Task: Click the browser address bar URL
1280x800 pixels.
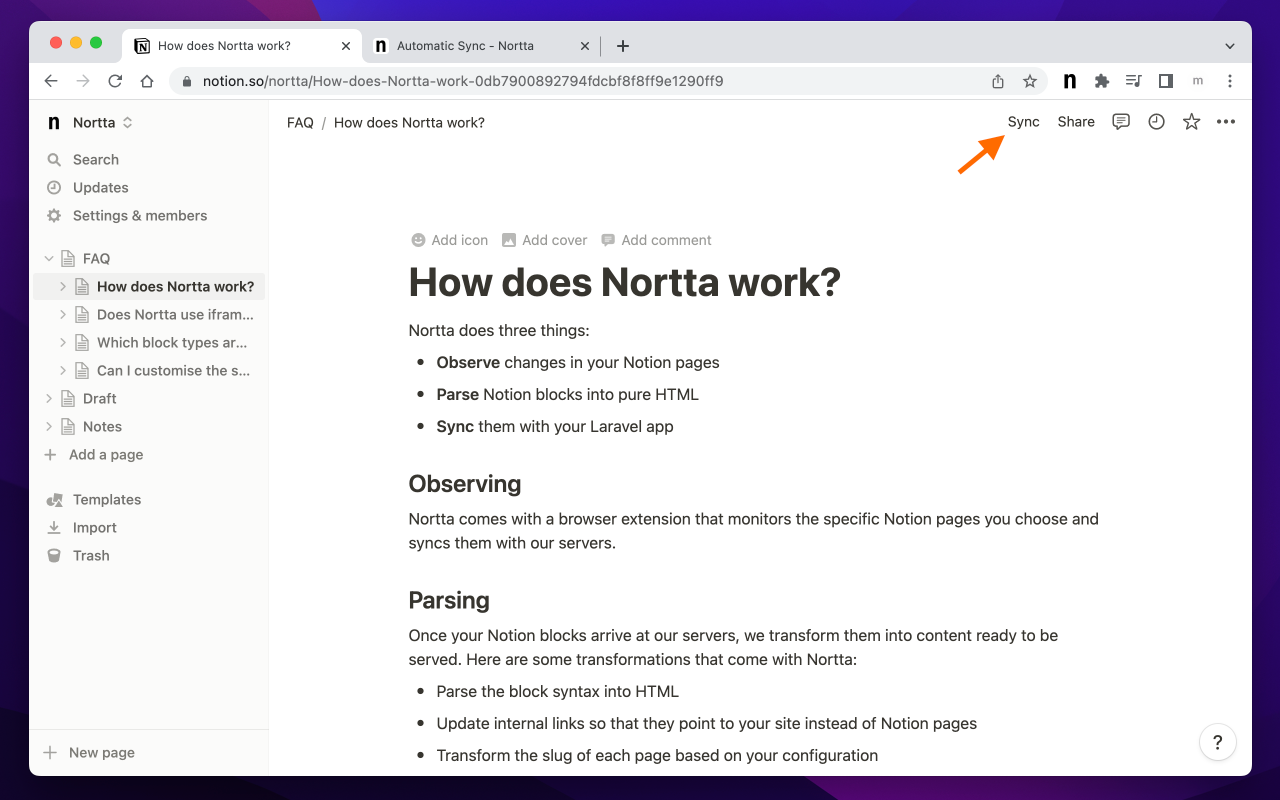Action: coord(463,81)
